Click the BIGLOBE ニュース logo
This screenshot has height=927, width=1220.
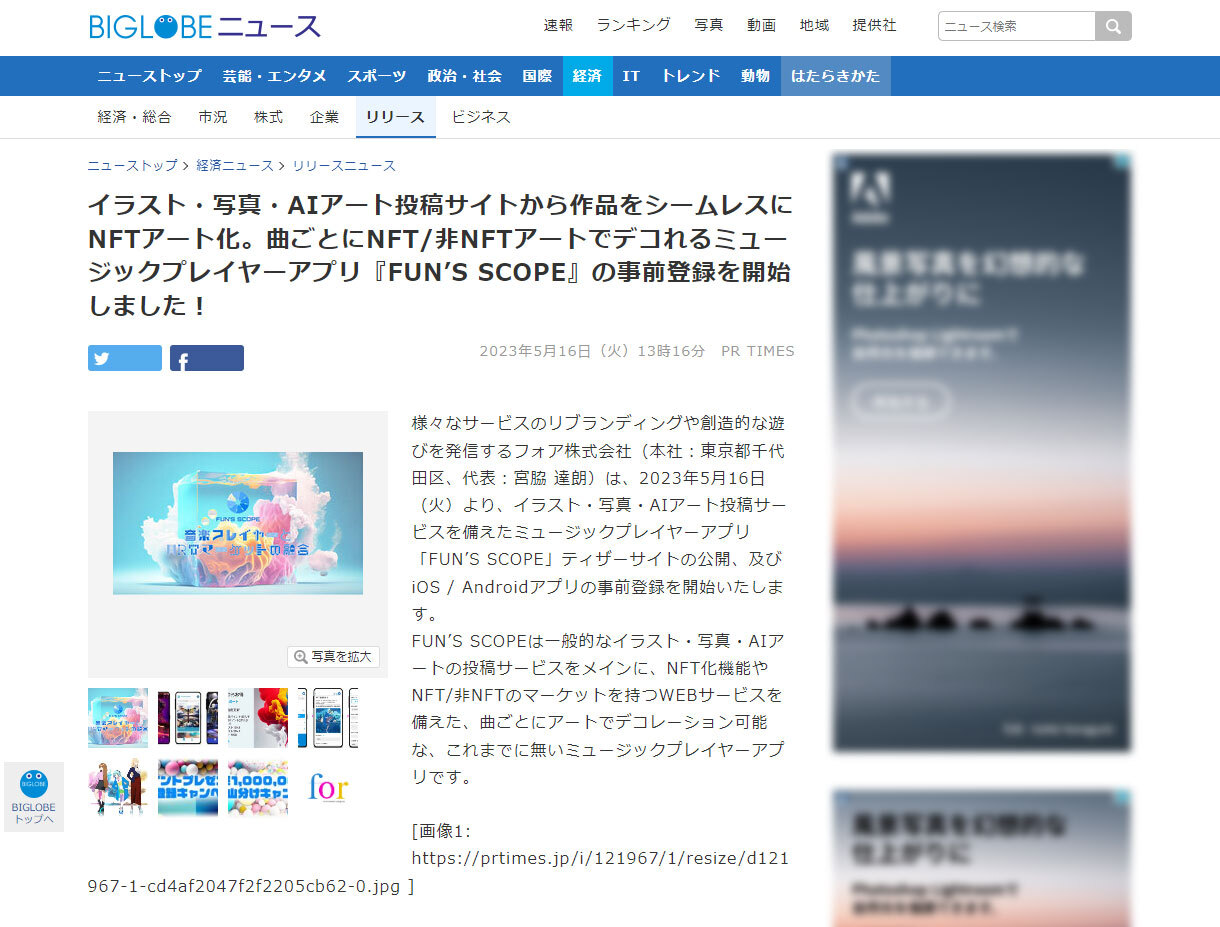point(204,25)
